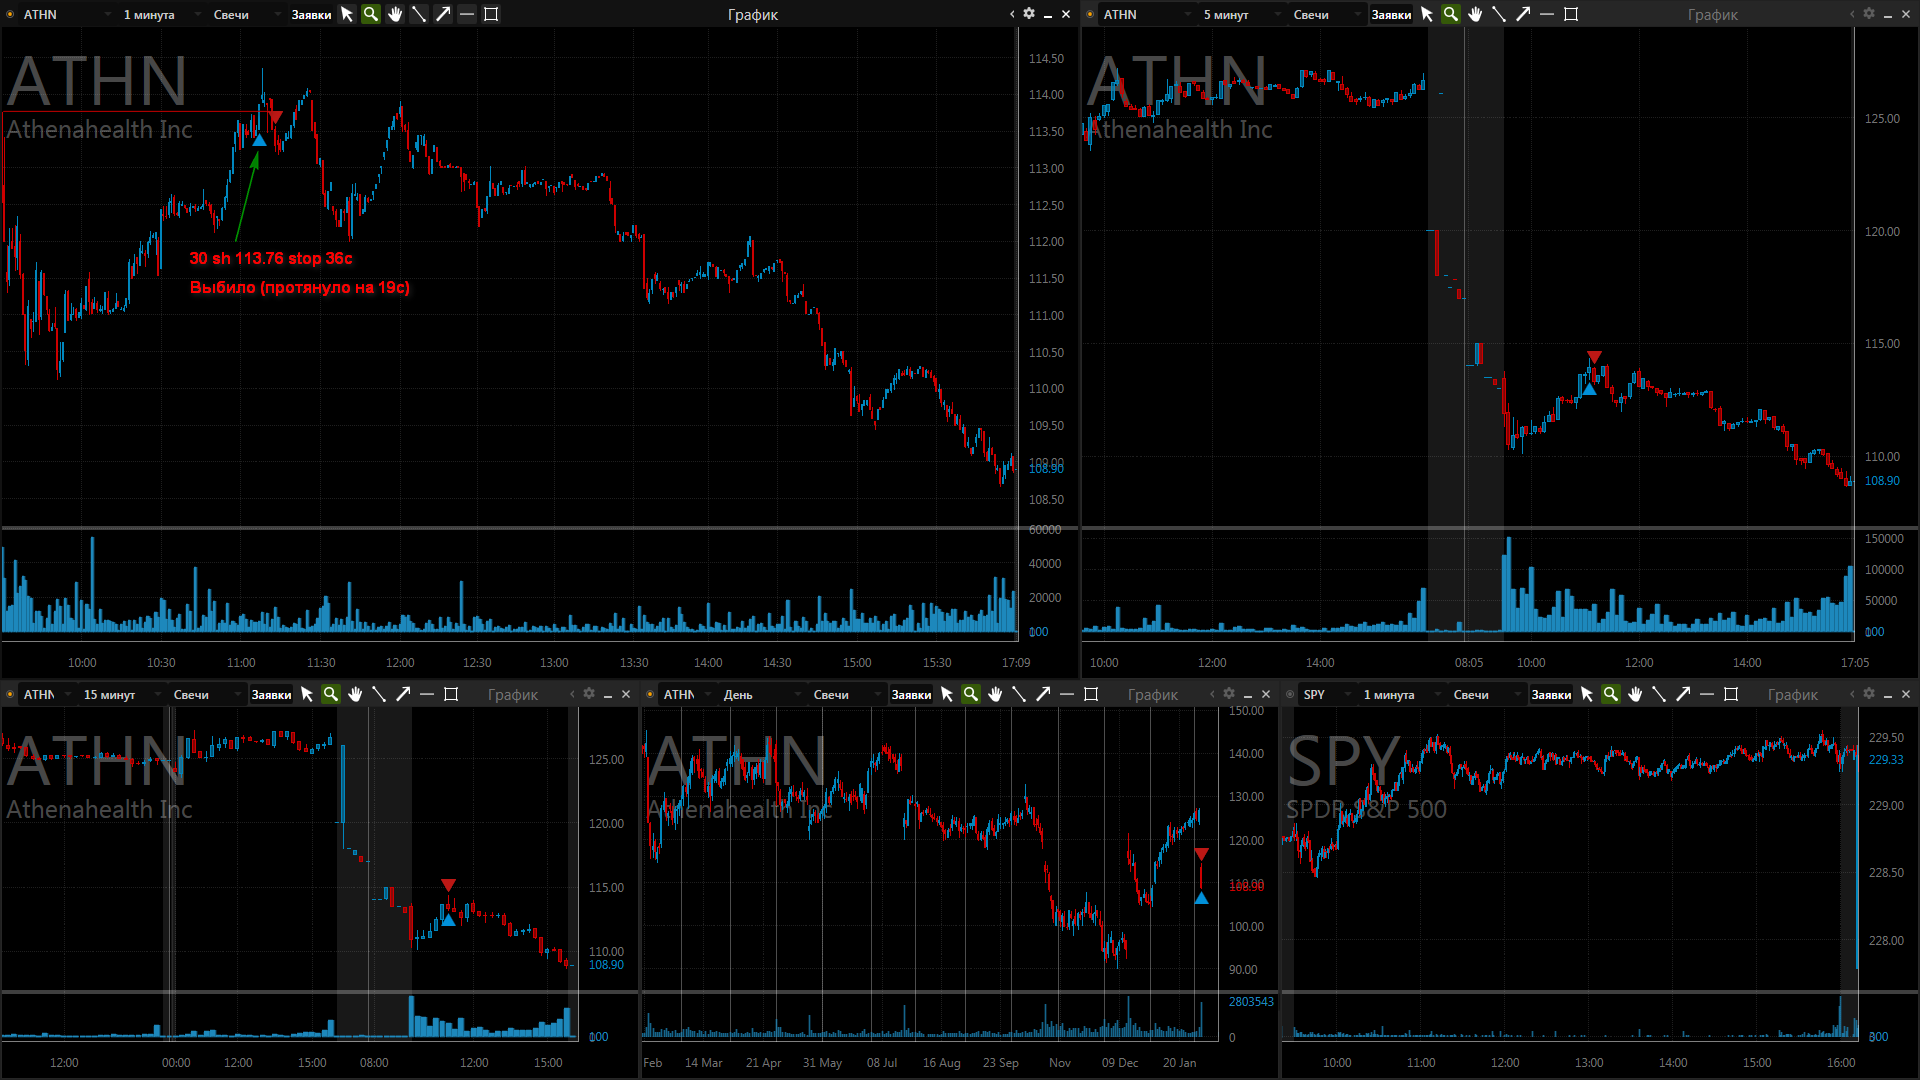Pick the rectangle tool in 15 минут chart

click(x=451, y=694)
